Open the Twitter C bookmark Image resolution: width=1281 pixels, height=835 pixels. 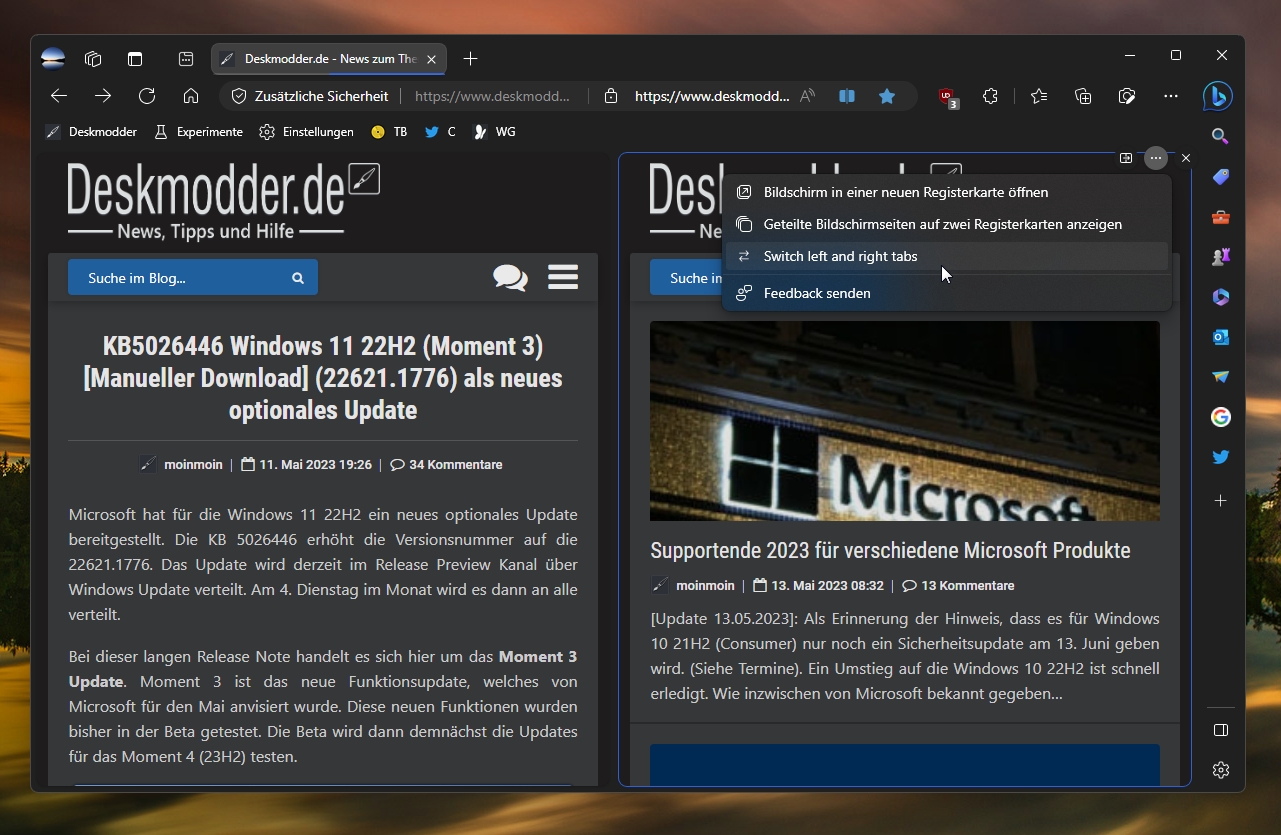(x=440, y=132)
